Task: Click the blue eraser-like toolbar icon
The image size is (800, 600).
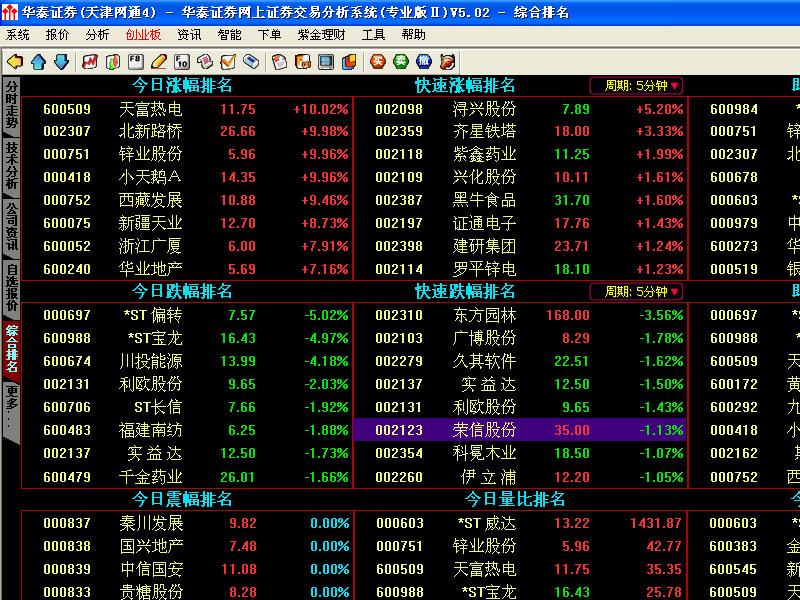Action: (x=251, y=62)
